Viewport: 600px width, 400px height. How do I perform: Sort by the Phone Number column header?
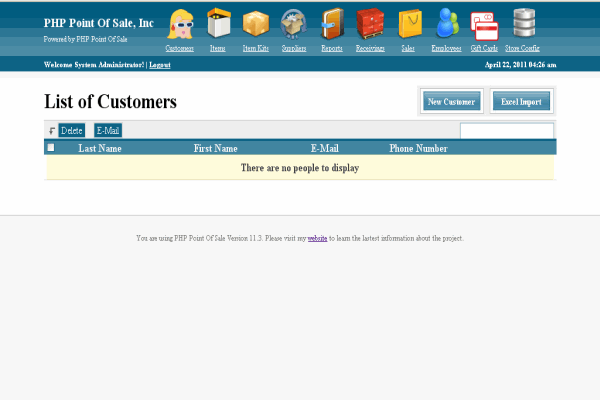point(418,148)
